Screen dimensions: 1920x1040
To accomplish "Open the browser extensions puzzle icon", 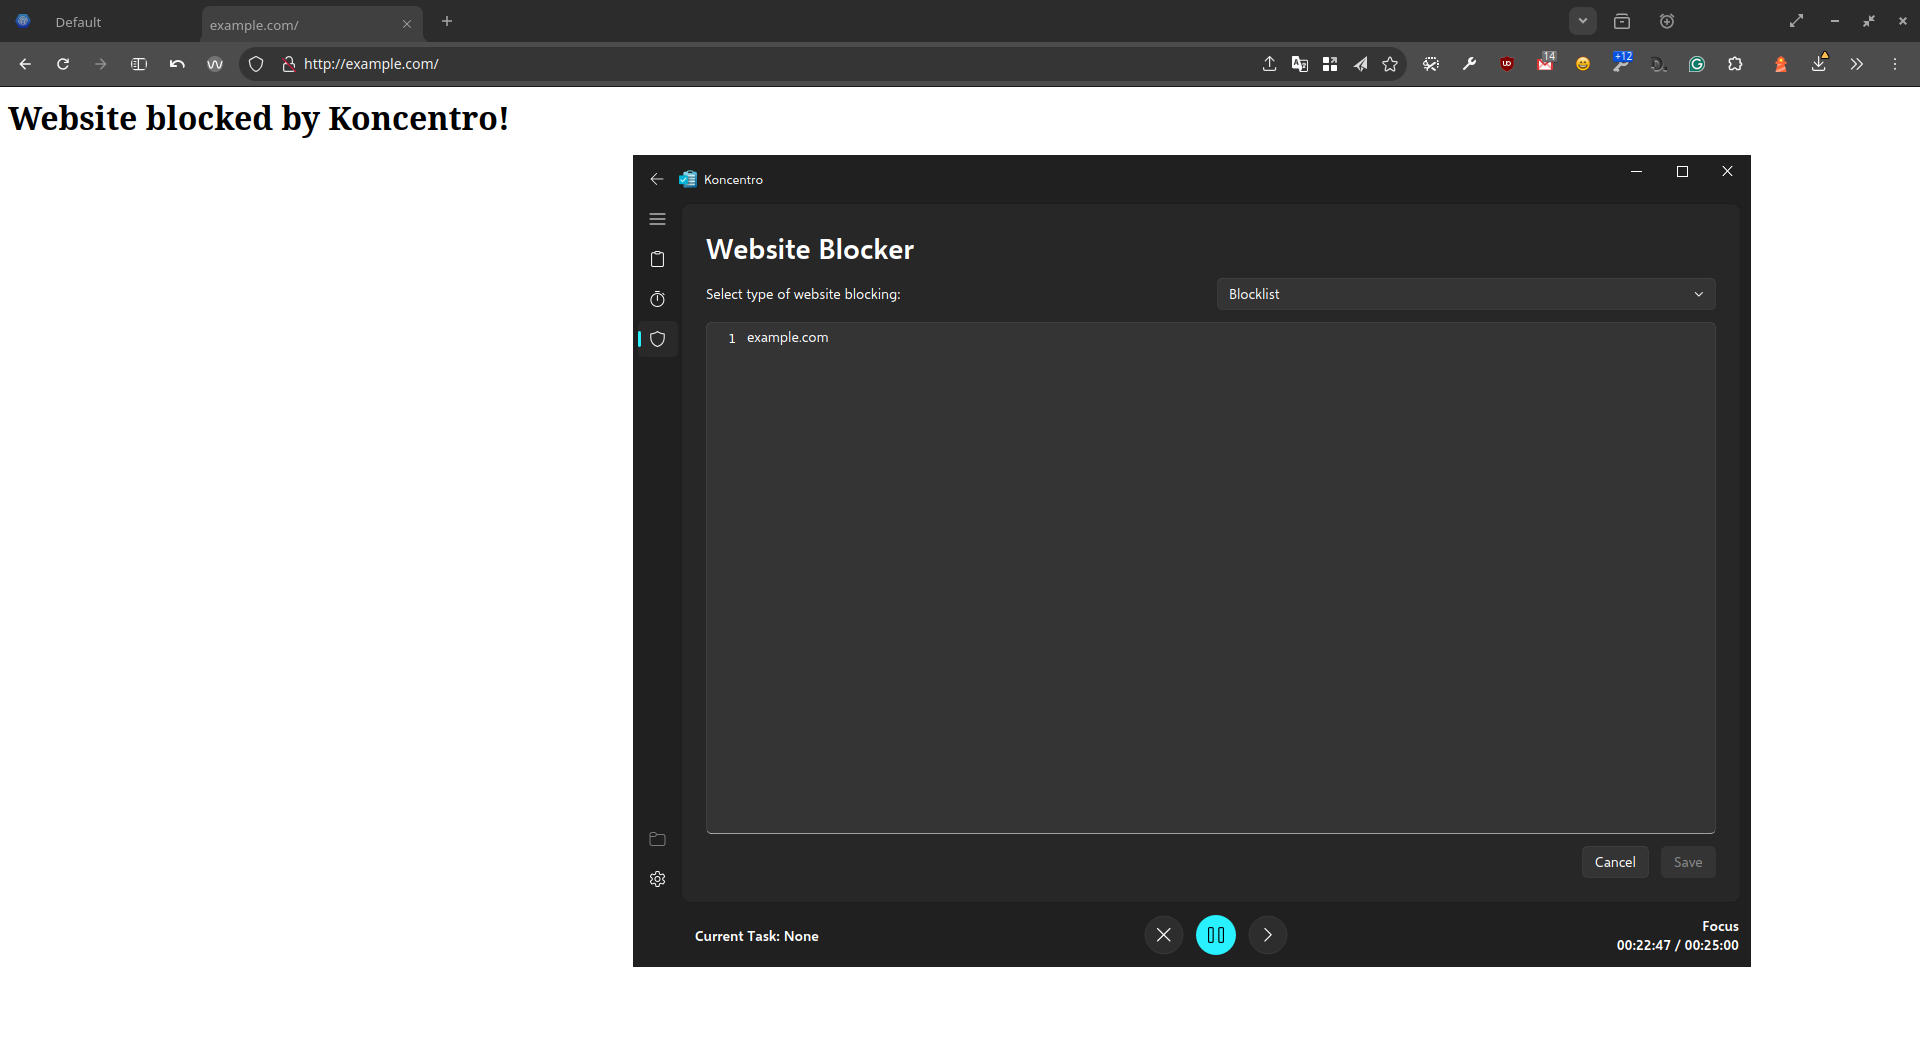I will pos(1736,63).
